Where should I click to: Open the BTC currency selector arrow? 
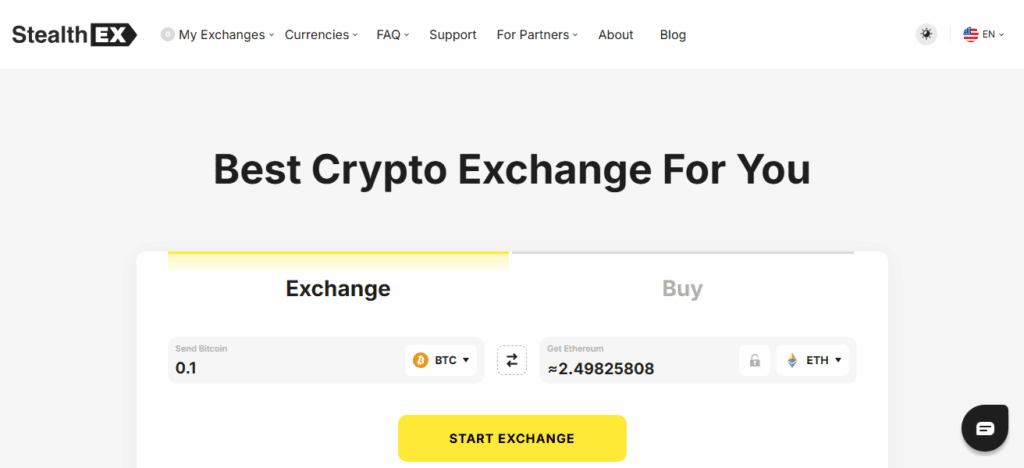coord(466,360)
